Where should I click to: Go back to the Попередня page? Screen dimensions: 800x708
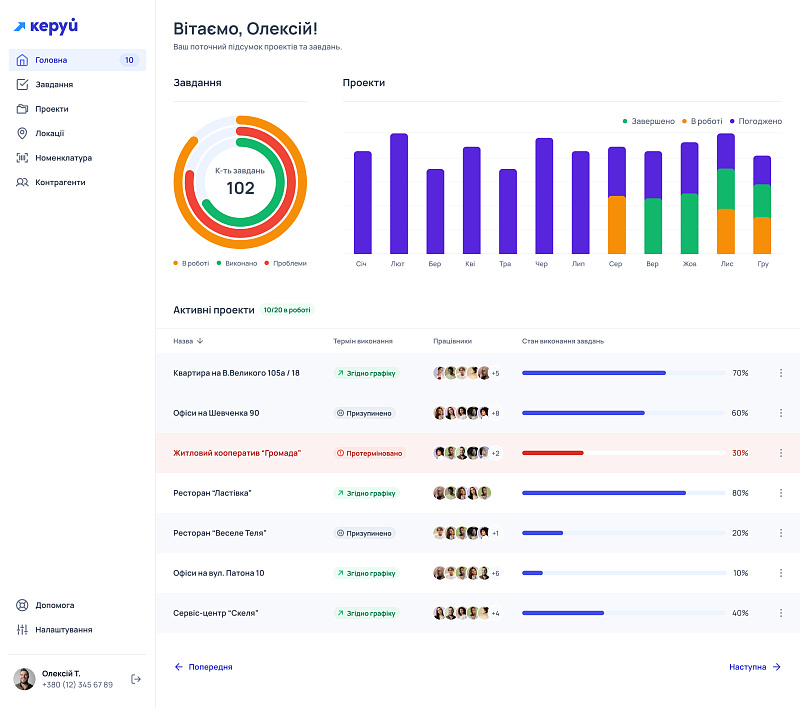tap(204, 667)
